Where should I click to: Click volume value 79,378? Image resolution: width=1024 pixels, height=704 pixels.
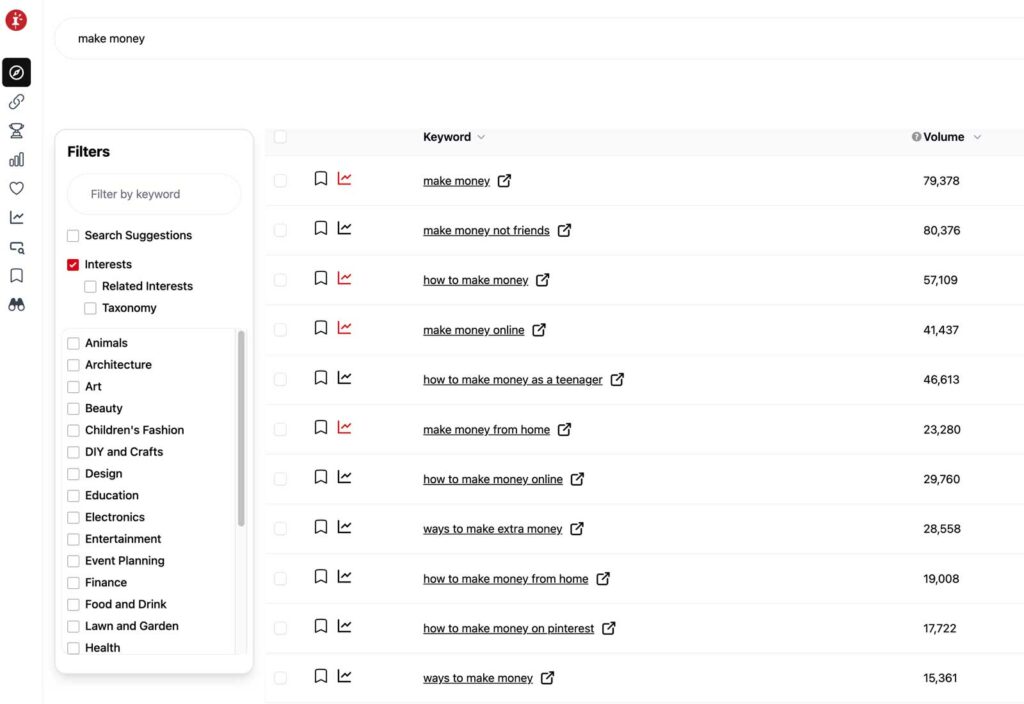(941, 181)
